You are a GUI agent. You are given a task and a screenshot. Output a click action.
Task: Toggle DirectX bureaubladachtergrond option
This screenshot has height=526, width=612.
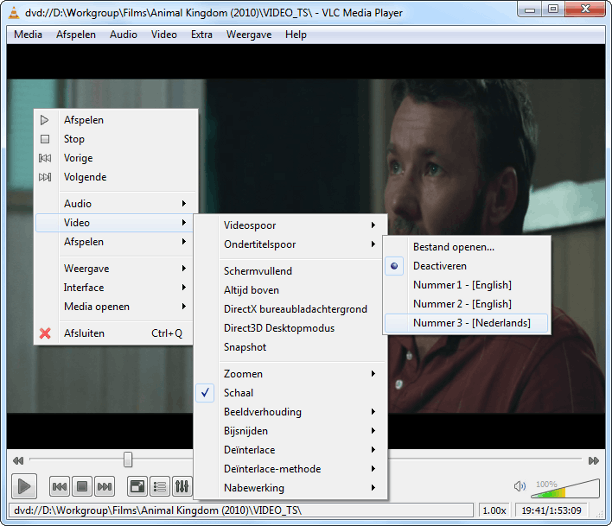click(291, 309)
